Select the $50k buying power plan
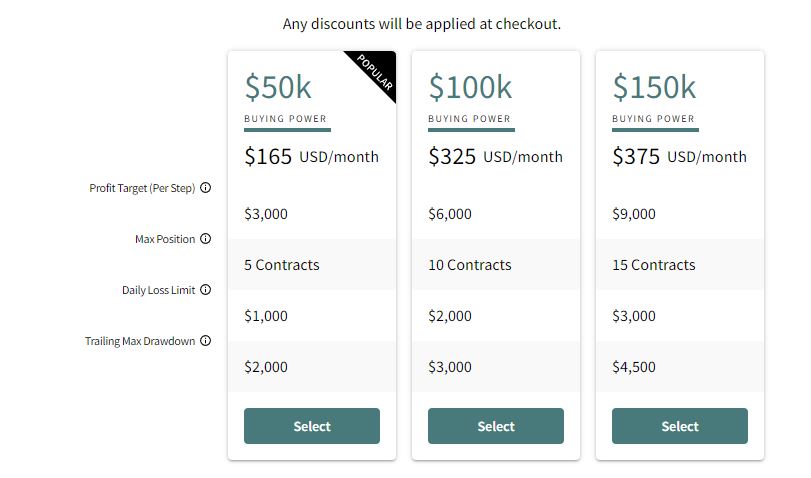The width and height of the screenshot is (811, 478). pyautogui.click(x=312, y=426)
